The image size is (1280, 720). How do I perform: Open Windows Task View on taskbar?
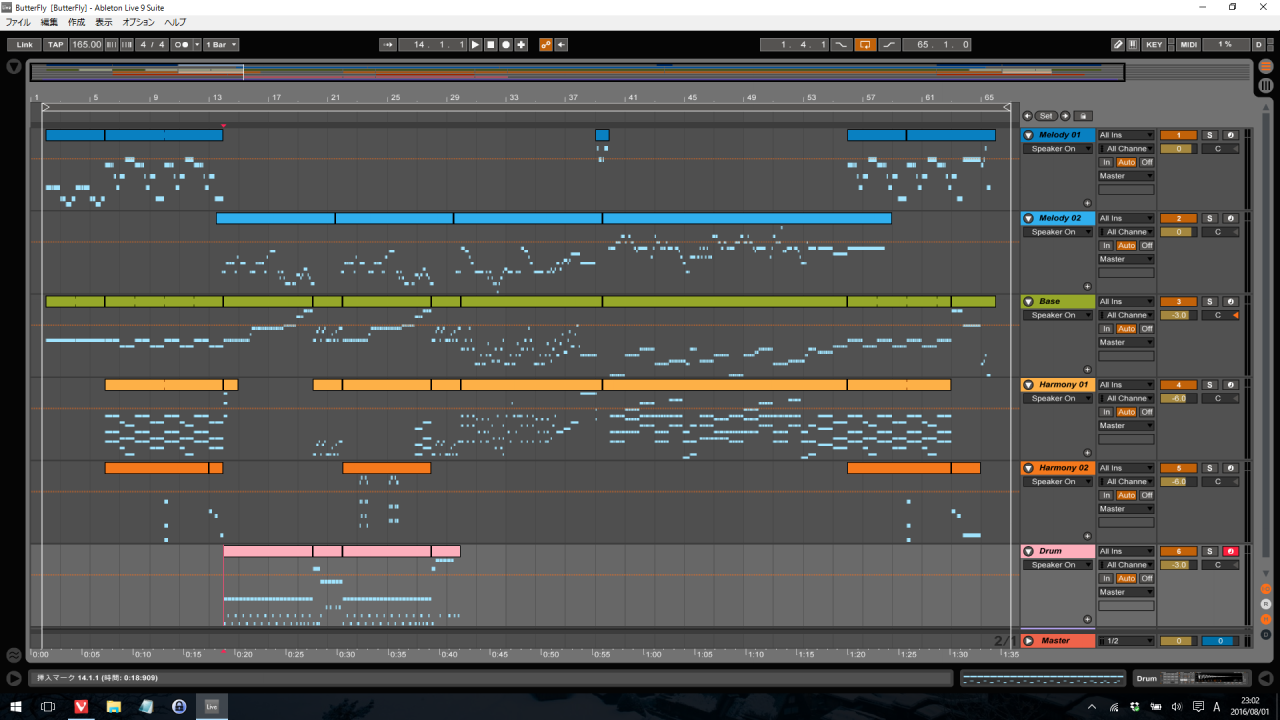pos(47,706)
